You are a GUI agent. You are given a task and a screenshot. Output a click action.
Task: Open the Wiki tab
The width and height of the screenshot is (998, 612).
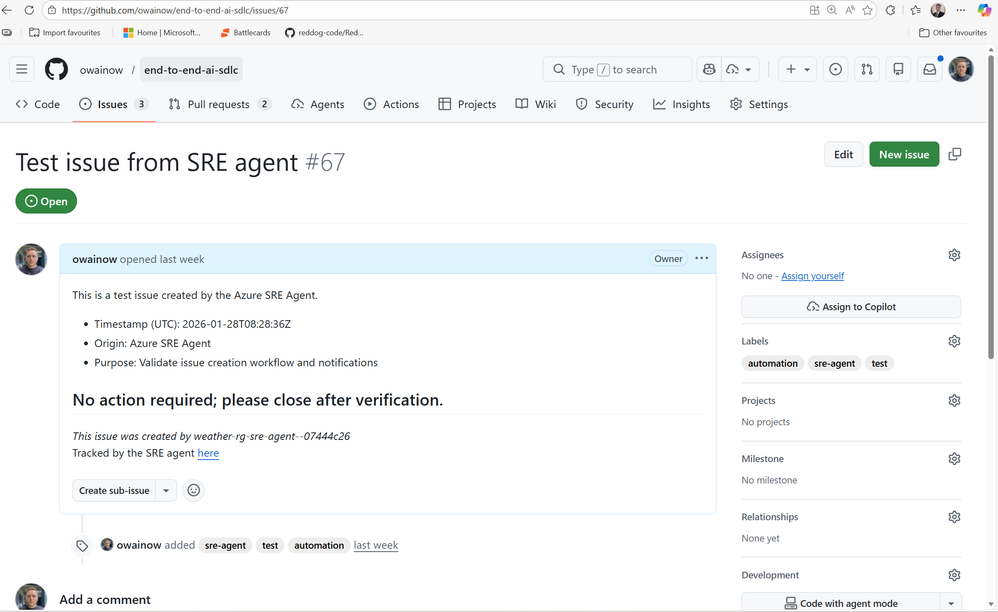click(x=536, y=104)
